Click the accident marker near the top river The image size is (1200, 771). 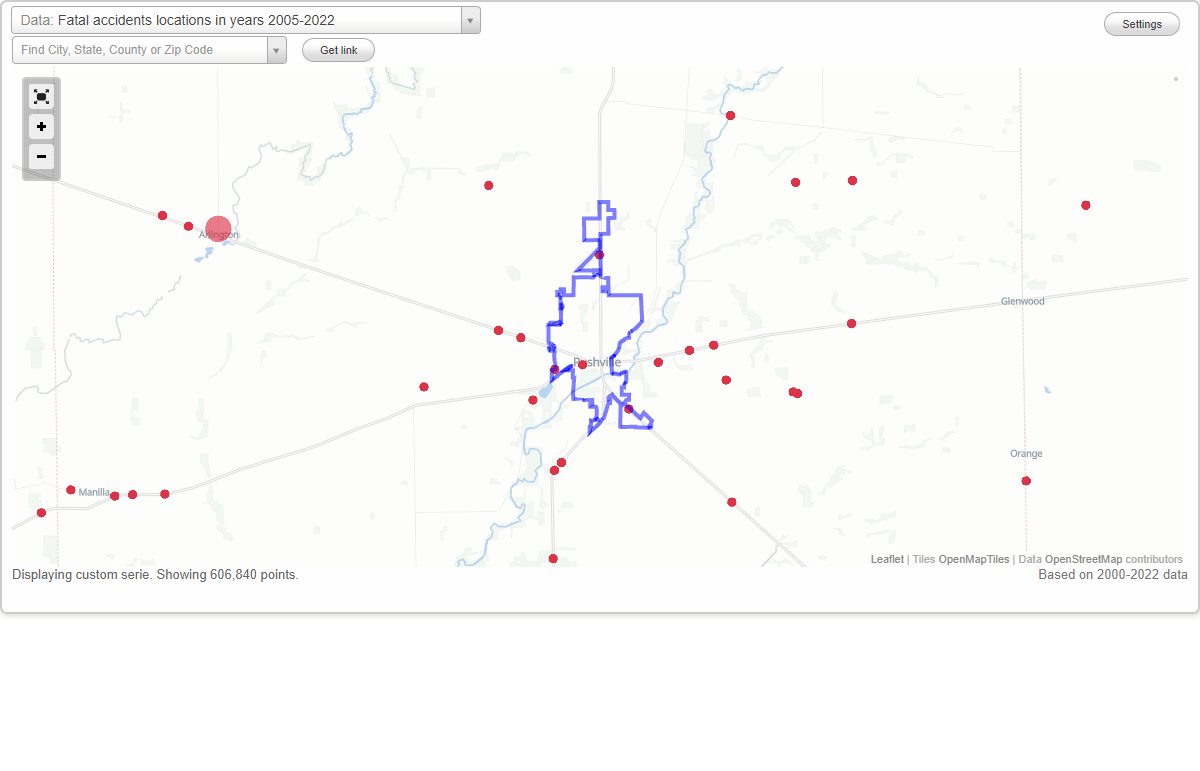click(730, 115)
